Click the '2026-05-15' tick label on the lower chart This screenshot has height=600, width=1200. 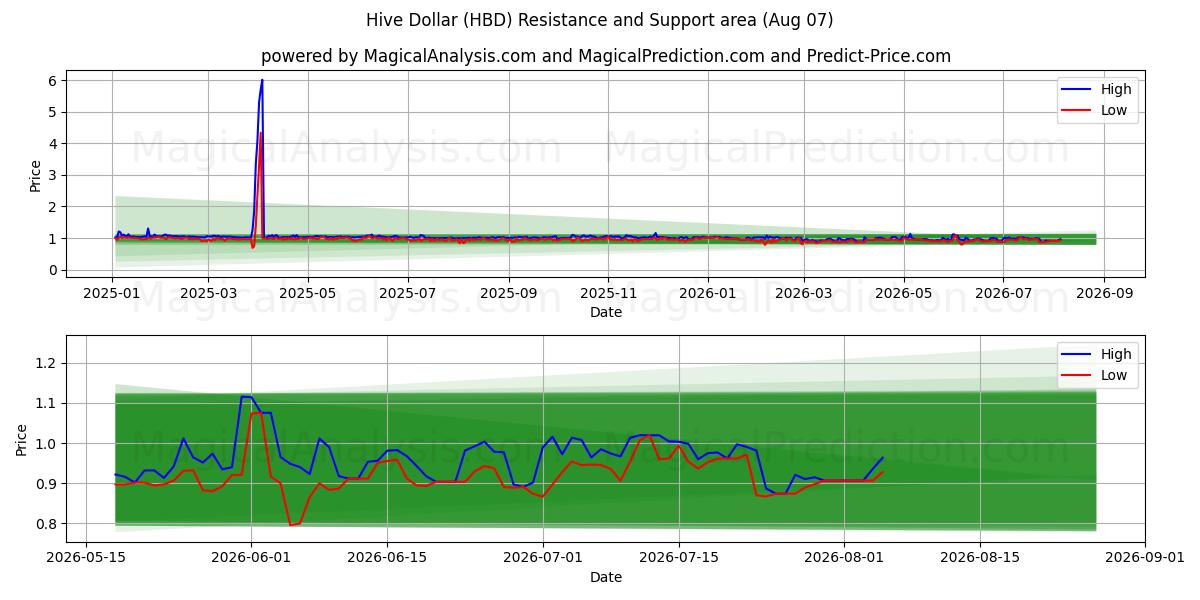(86, 557)
